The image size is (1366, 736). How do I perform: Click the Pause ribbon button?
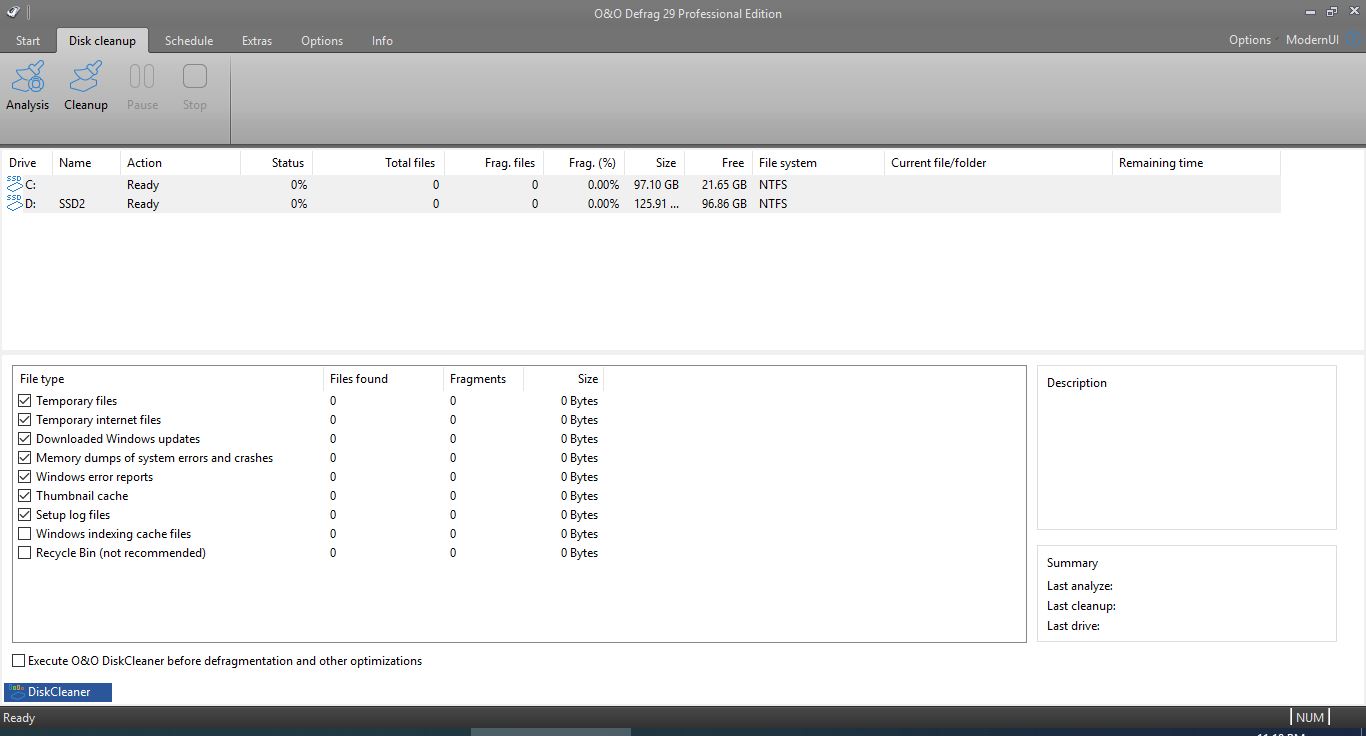tap(142, 86)
